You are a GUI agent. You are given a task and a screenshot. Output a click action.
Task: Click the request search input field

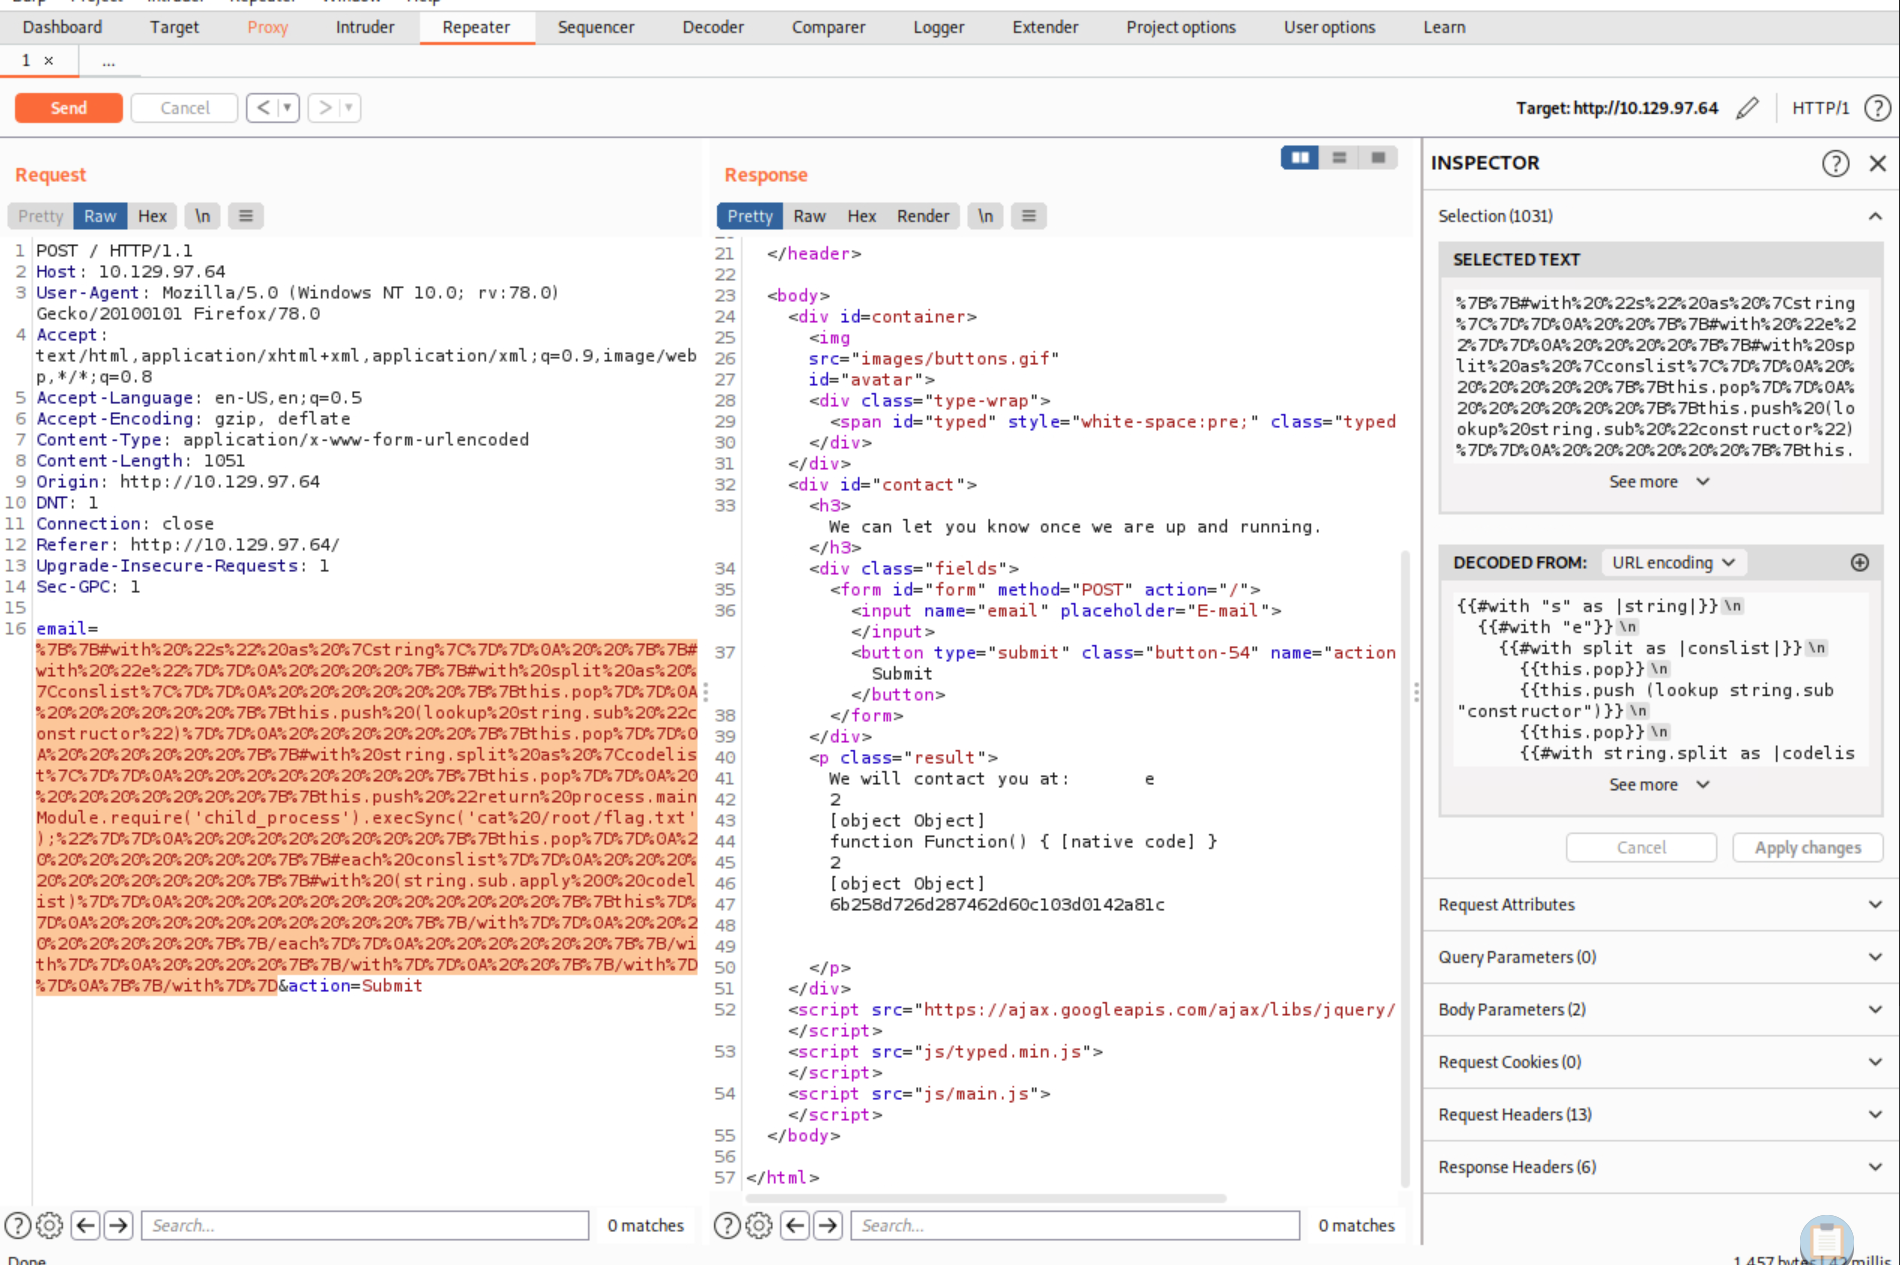click(x=365, y=1225)
